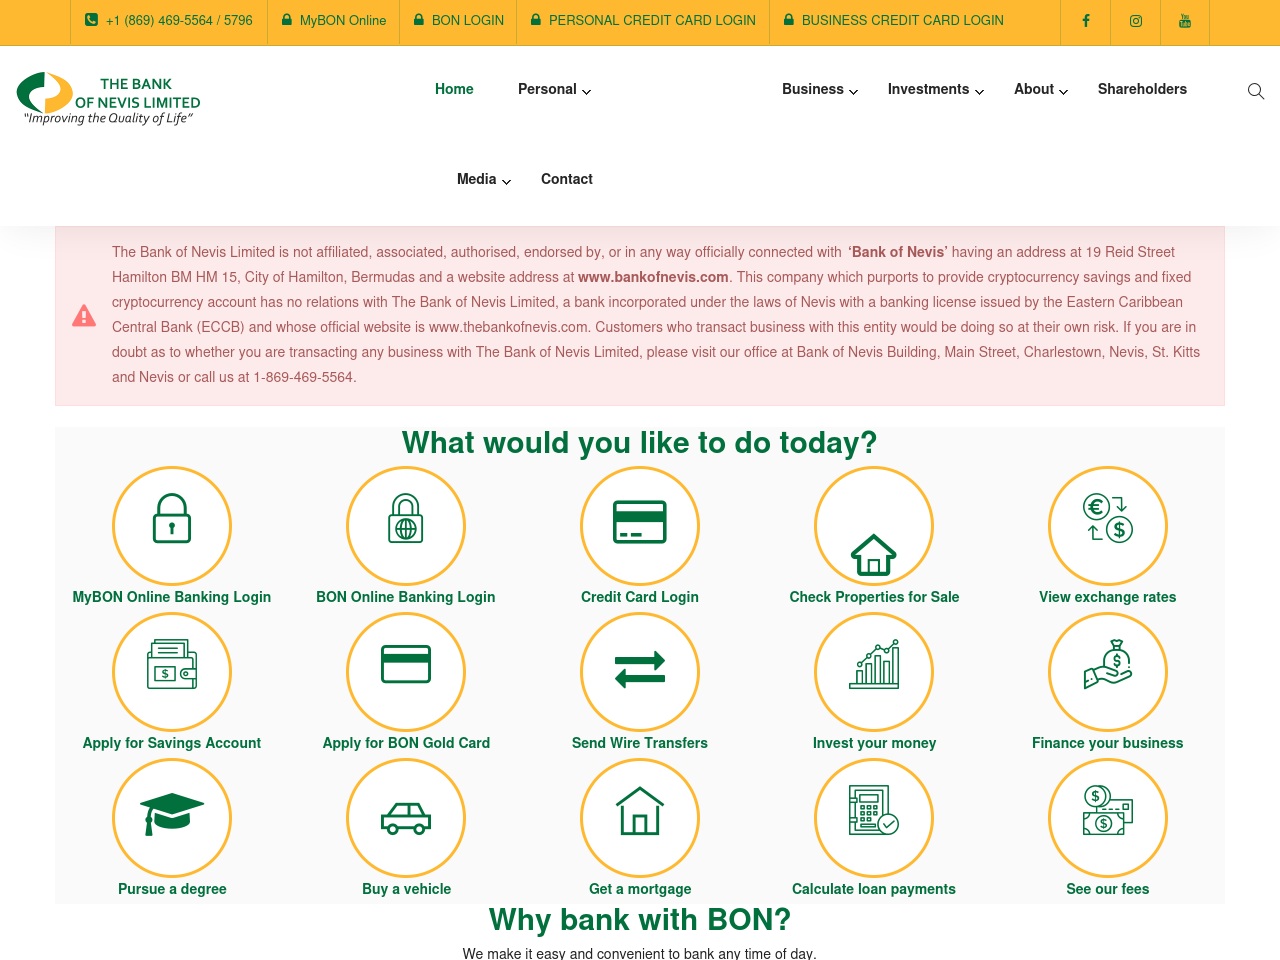Click 'Finance your business' text link
This screenshot has height=960, width=1280.
click(1108, 743)
